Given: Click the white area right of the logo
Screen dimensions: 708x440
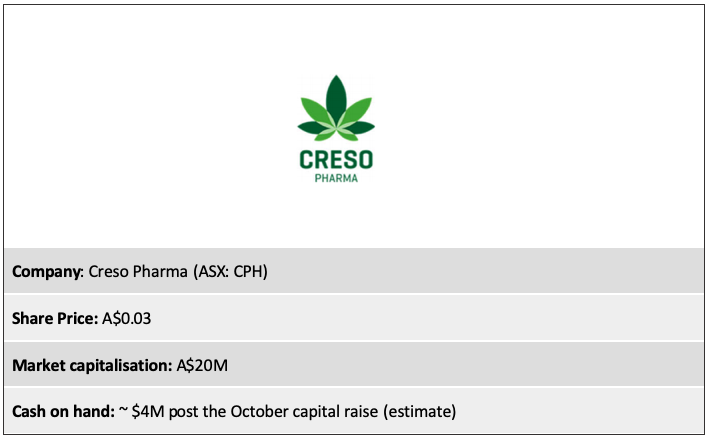Looking at the screenshot, I should [x=537, y=126].
